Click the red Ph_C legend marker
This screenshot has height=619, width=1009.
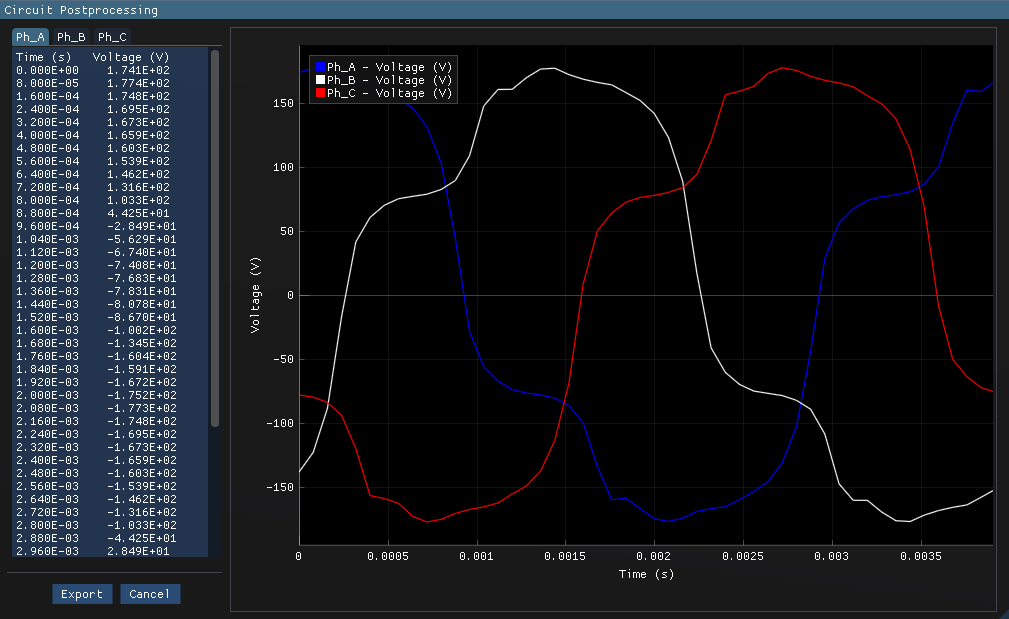click(322, 93)
